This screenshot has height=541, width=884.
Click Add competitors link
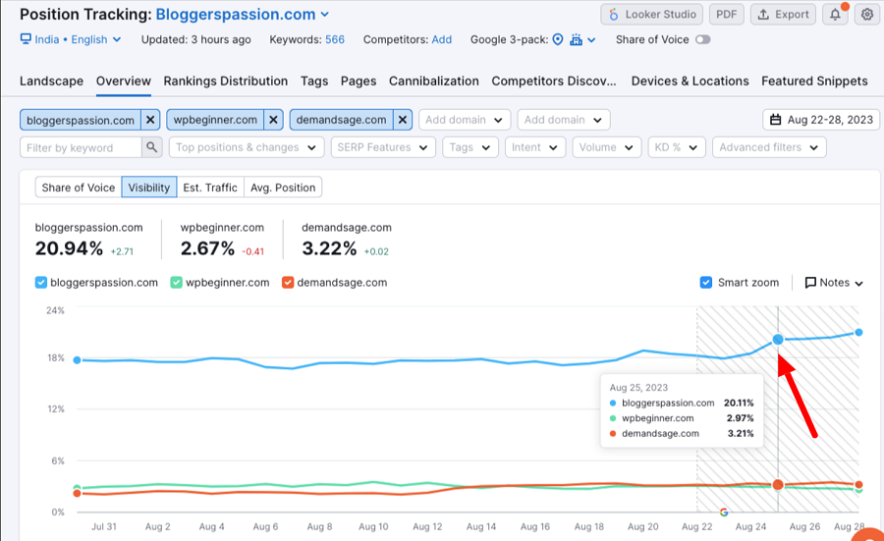[x=441, y=39]
